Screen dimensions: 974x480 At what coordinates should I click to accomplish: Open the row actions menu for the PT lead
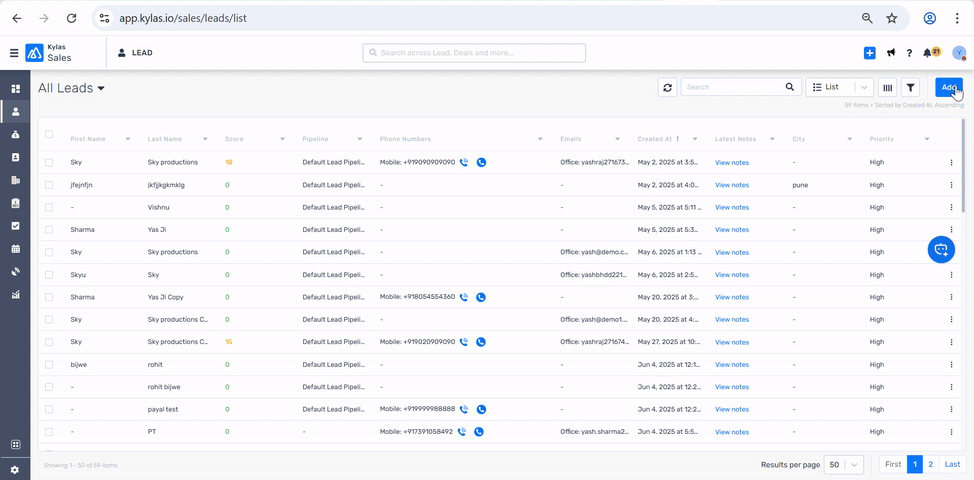coord(951,432)
